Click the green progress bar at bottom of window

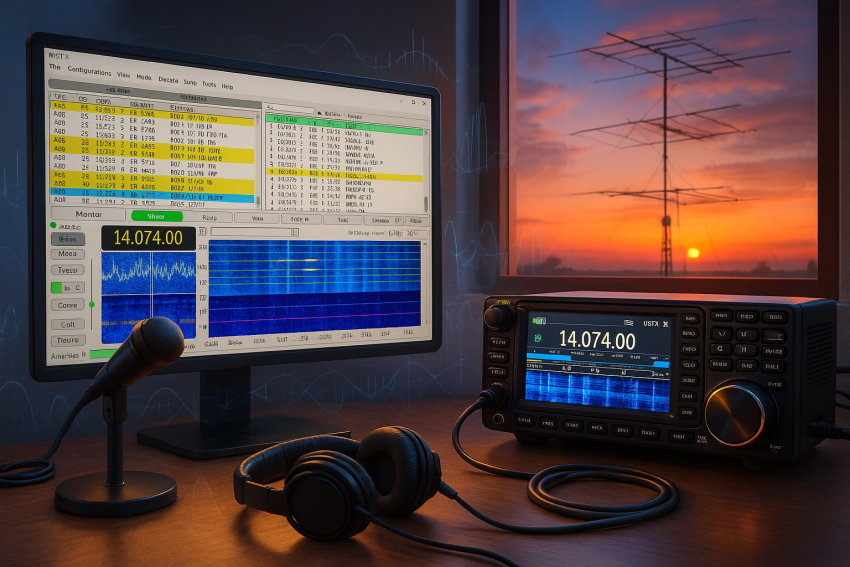pos(104,355)
